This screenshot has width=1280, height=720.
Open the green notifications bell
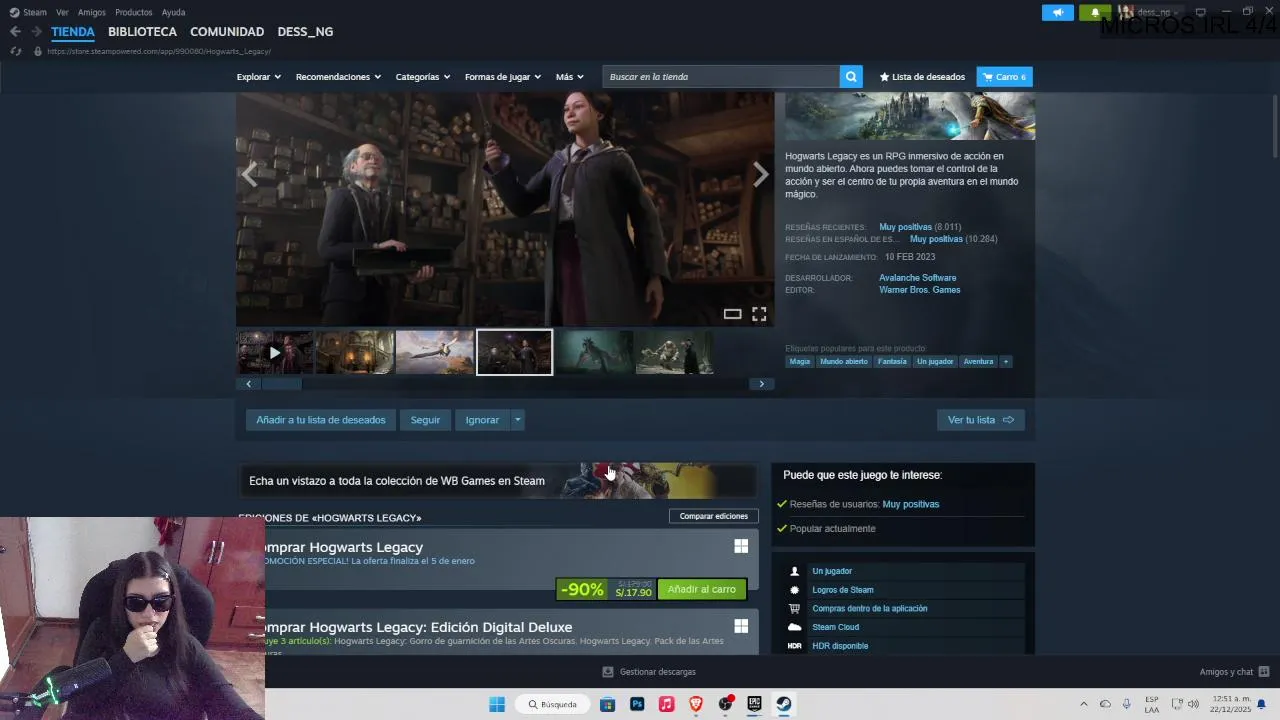1095,13
